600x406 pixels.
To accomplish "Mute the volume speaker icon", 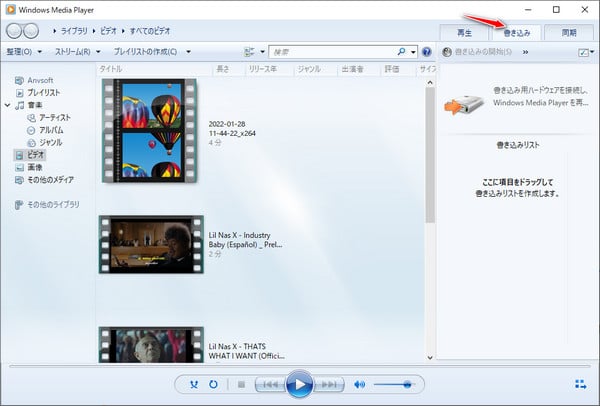I will coord(359,384).
